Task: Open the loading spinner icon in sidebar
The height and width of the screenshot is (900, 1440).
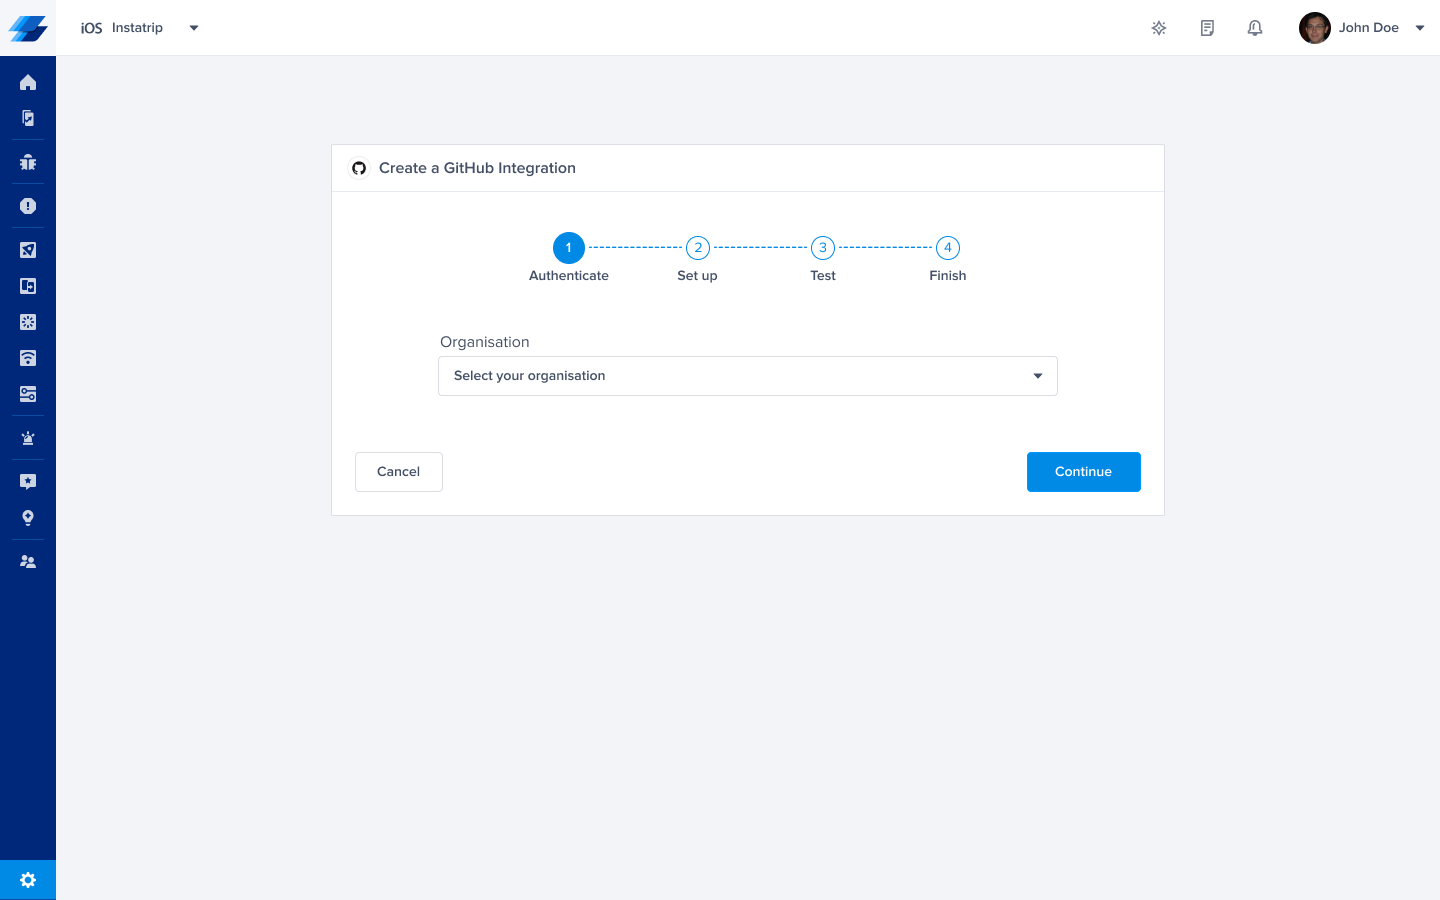Action: (x=28, y=322)
